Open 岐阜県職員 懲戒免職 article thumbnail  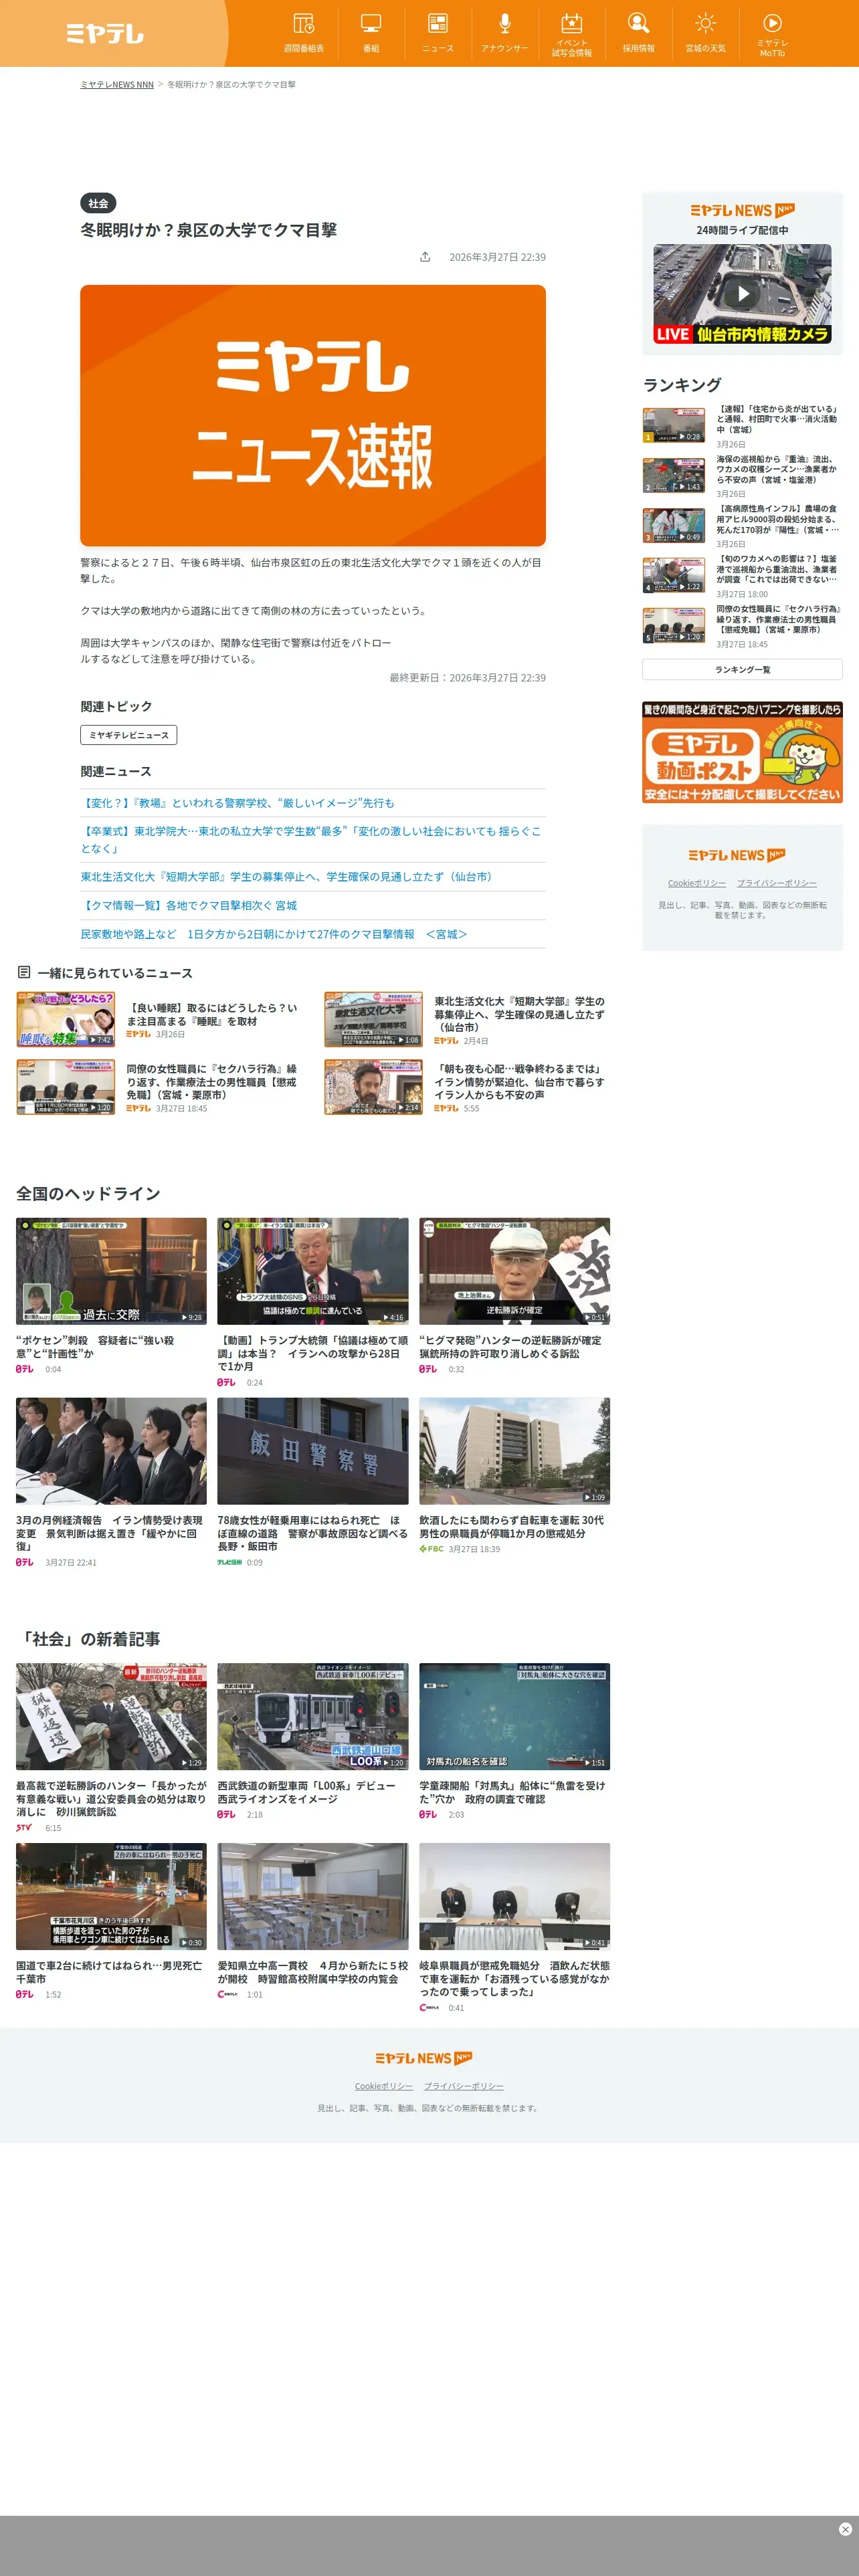[514, 1896]
